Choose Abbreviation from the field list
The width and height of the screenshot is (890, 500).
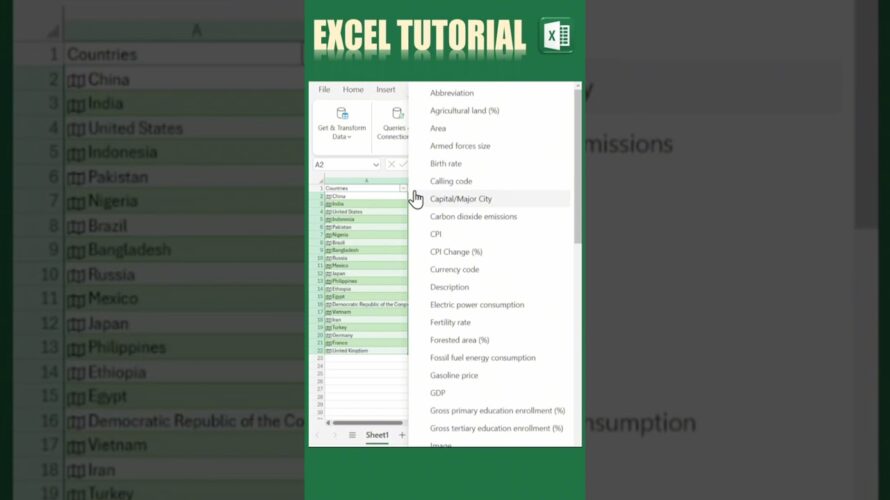coord(452,93)
